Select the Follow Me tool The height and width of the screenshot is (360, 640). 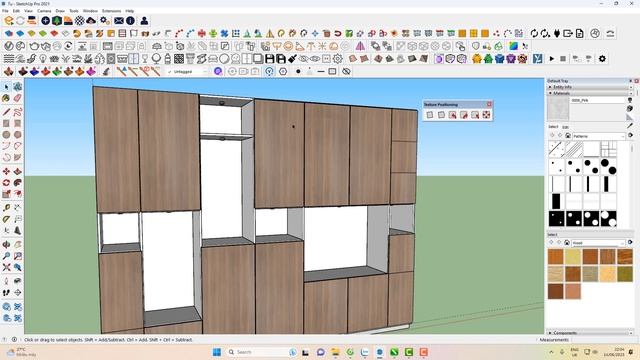click(18, 183)
